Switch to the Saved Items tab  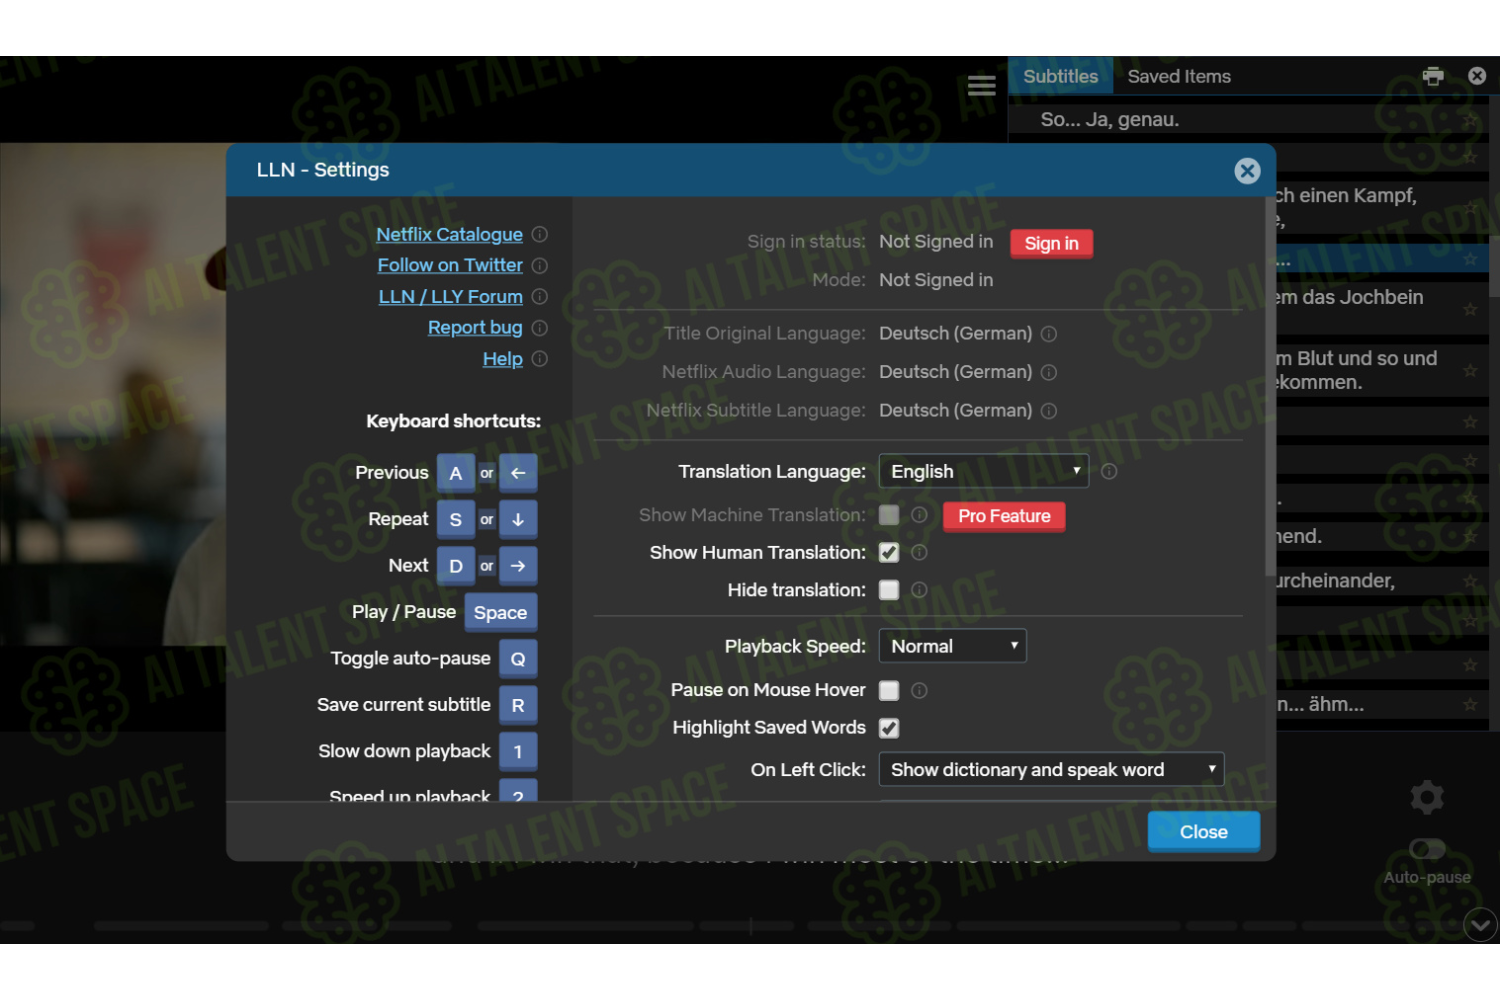[1179, 76]
